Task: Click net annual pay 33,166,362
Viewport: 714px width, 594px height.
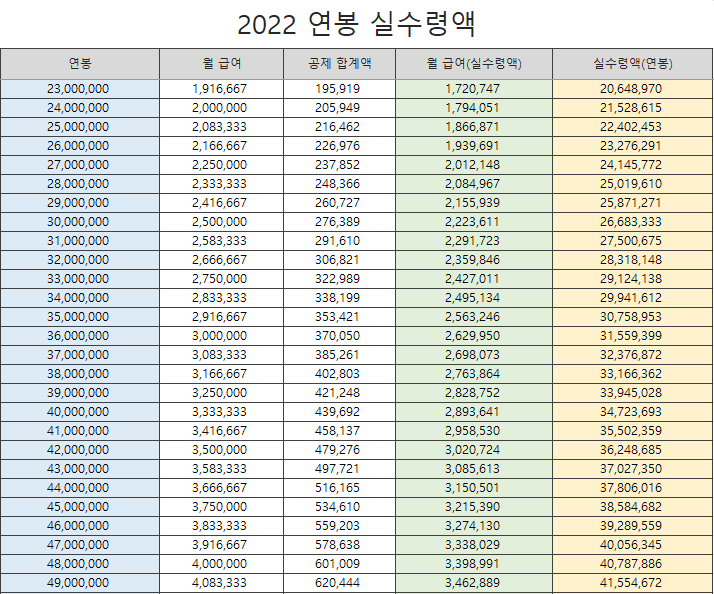Action: [631, 374]
